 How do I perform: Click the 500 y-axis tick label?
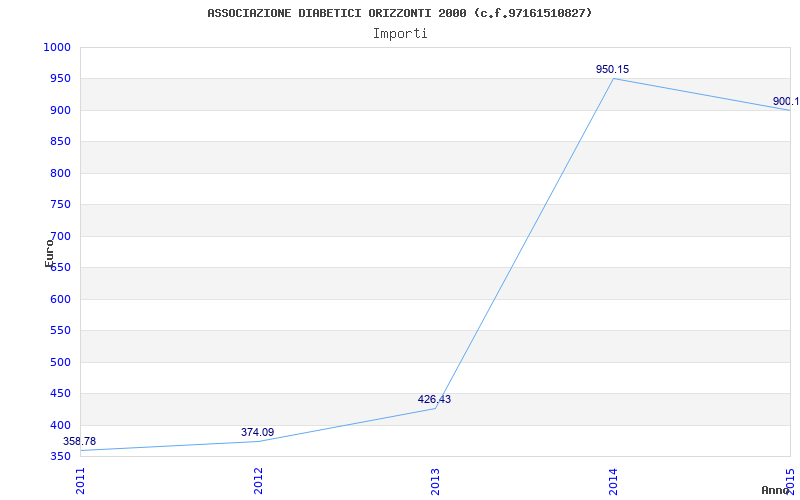(x=60, y=362)
